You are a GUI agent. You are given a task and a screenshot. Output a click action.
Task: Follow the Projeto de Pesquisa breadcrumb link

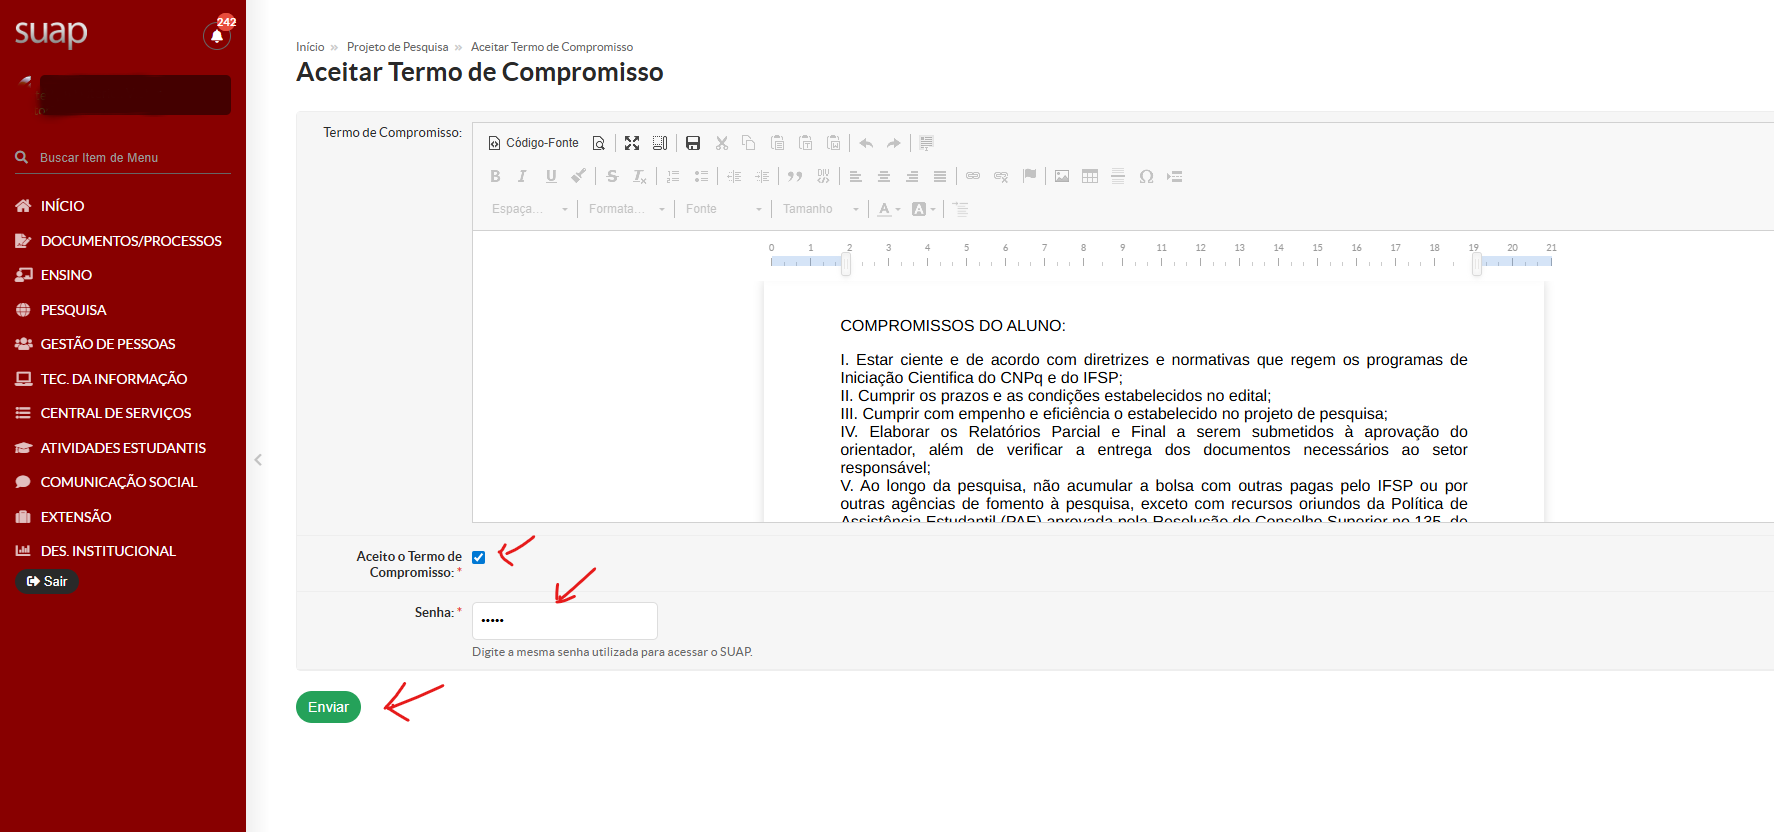coord(397,47)
